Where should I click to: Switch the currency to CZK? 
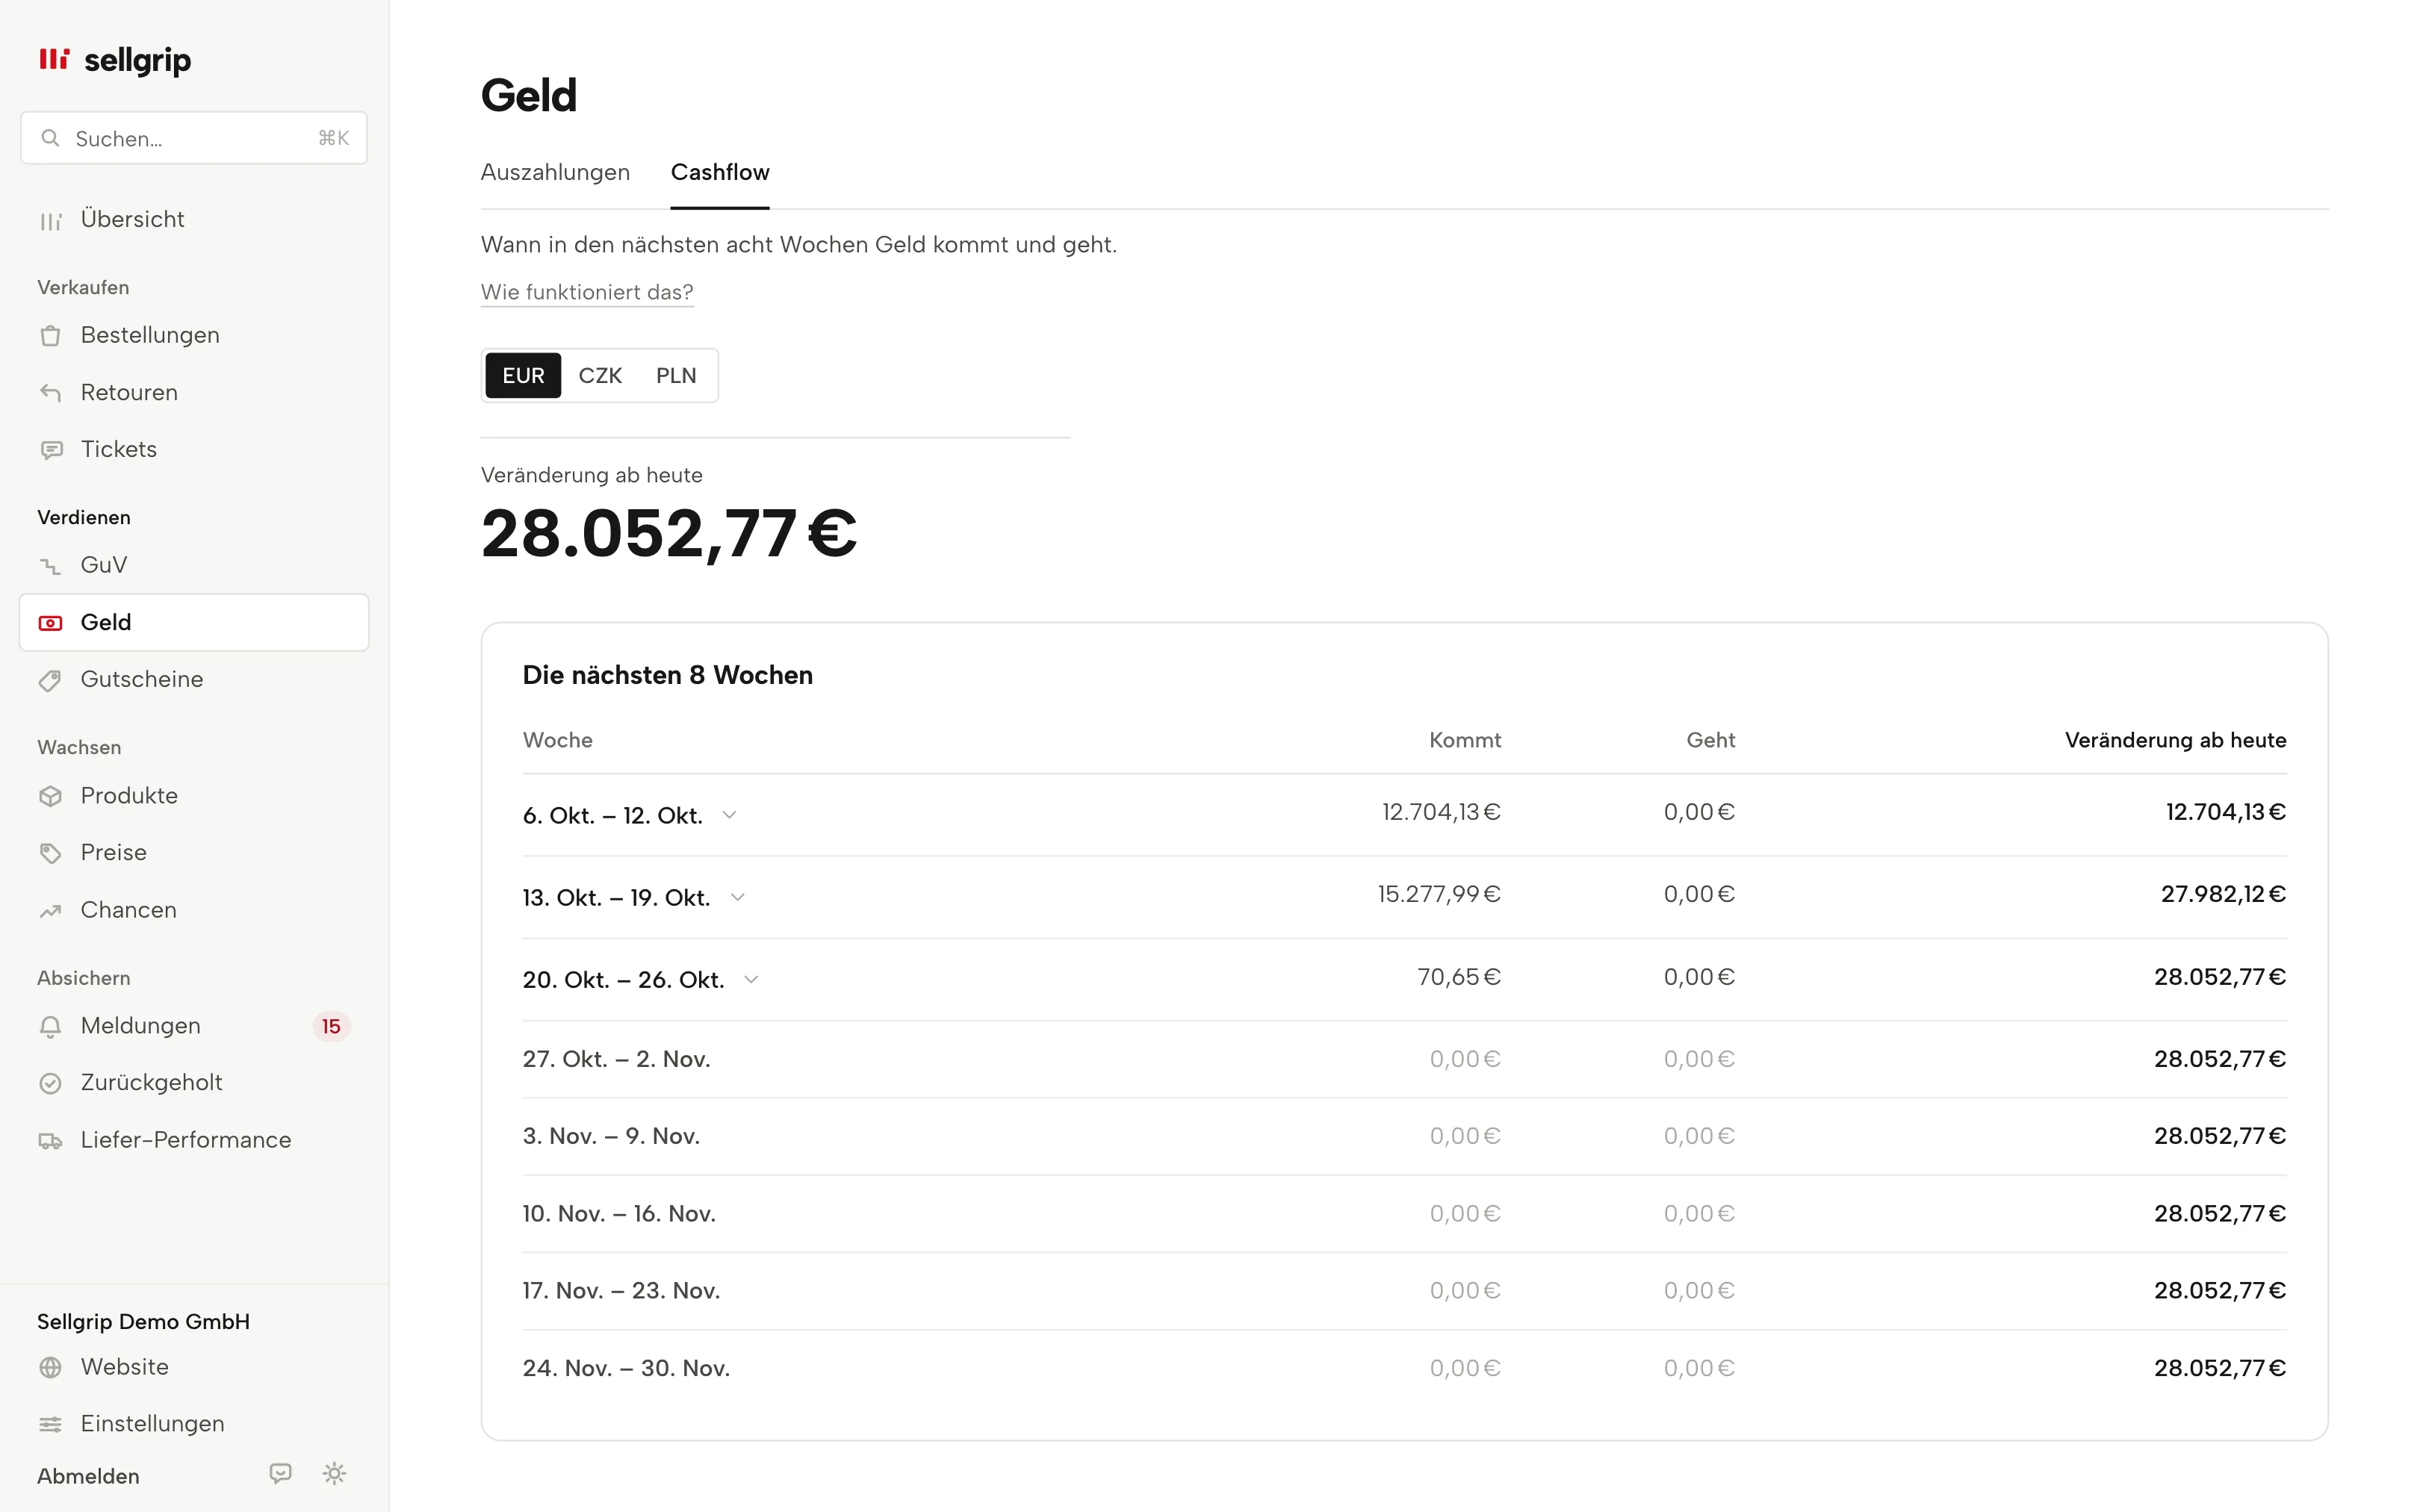[x=600, y=375]
